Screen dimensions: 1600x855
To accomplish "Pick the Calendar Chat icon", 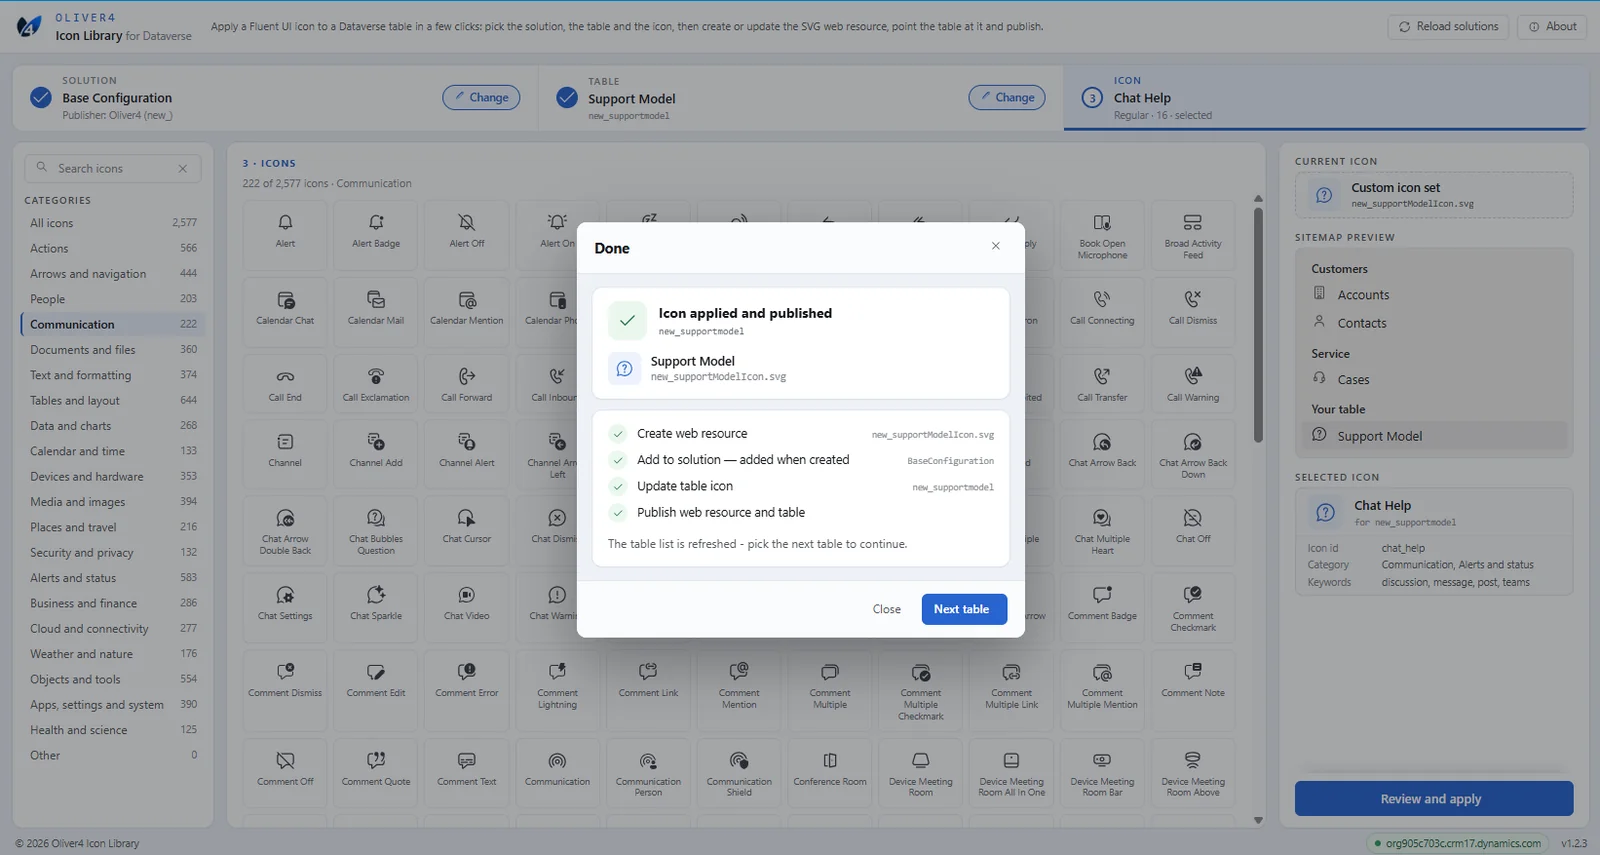I will [x=285, y=312].
